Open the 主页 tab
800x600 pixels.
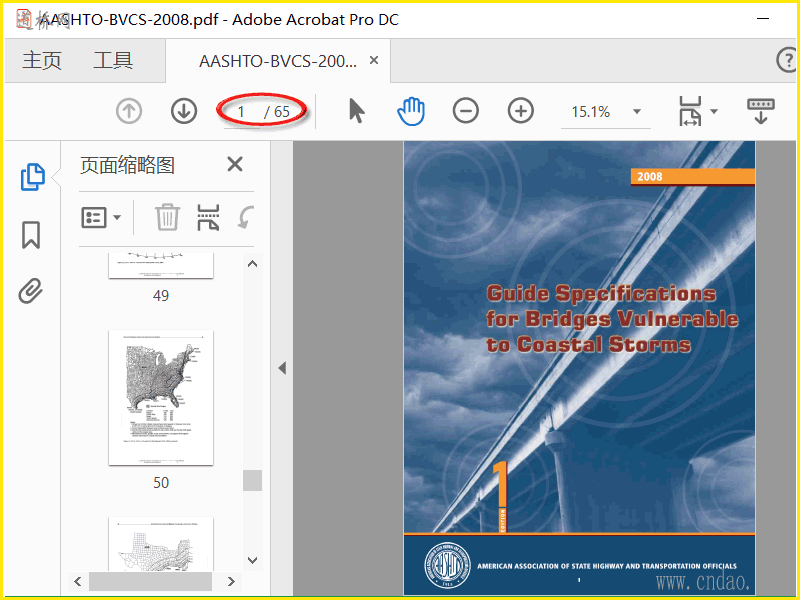click(42, 61)
